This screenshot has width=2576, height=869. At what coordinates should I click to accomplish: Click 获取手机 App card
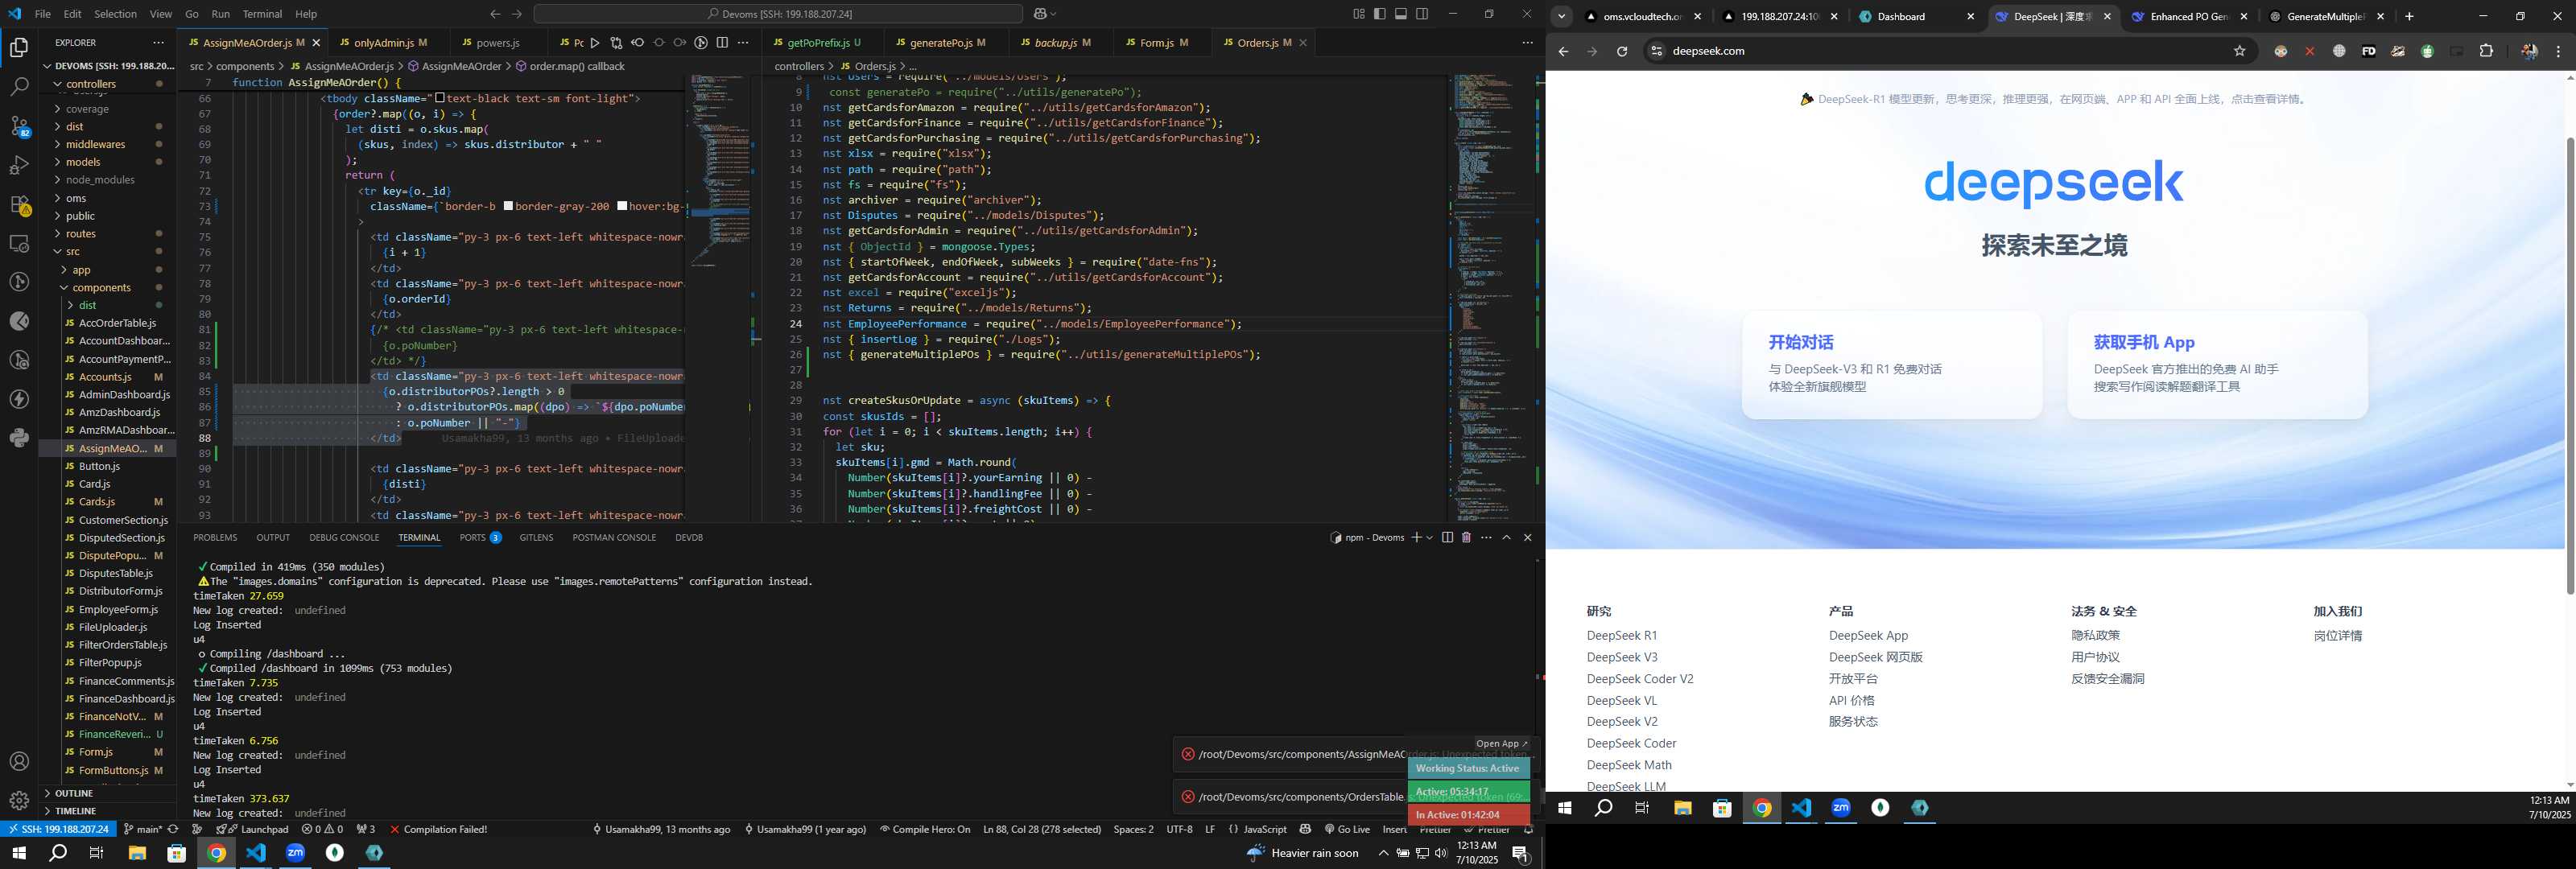coord(2217,364)
